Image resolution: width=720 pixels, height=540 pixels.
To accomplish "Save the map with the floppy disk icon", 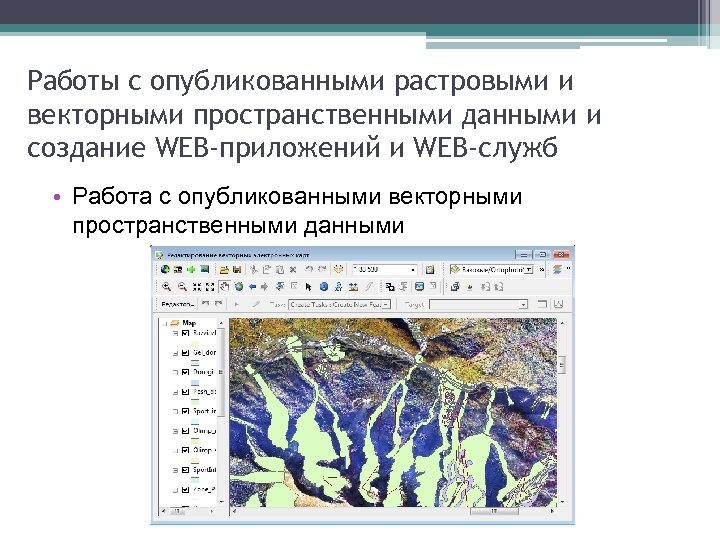I will (237, 270).
